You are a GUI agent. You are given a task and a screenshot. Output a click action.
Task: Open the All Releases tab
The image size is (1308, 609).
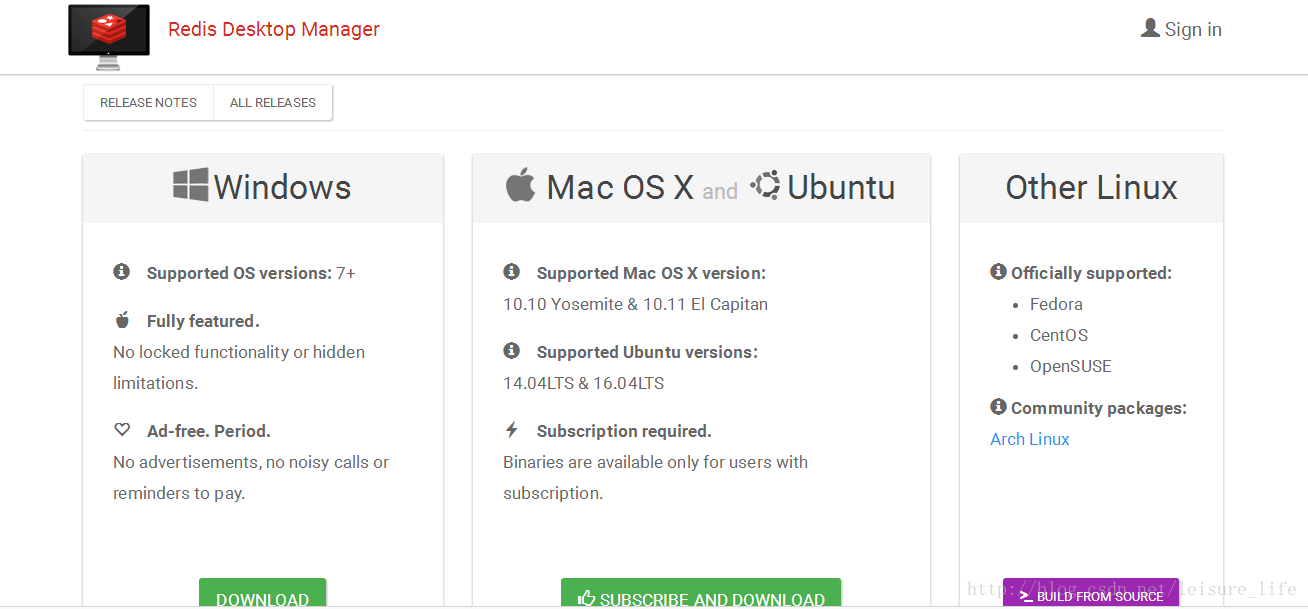pos(273,102)
